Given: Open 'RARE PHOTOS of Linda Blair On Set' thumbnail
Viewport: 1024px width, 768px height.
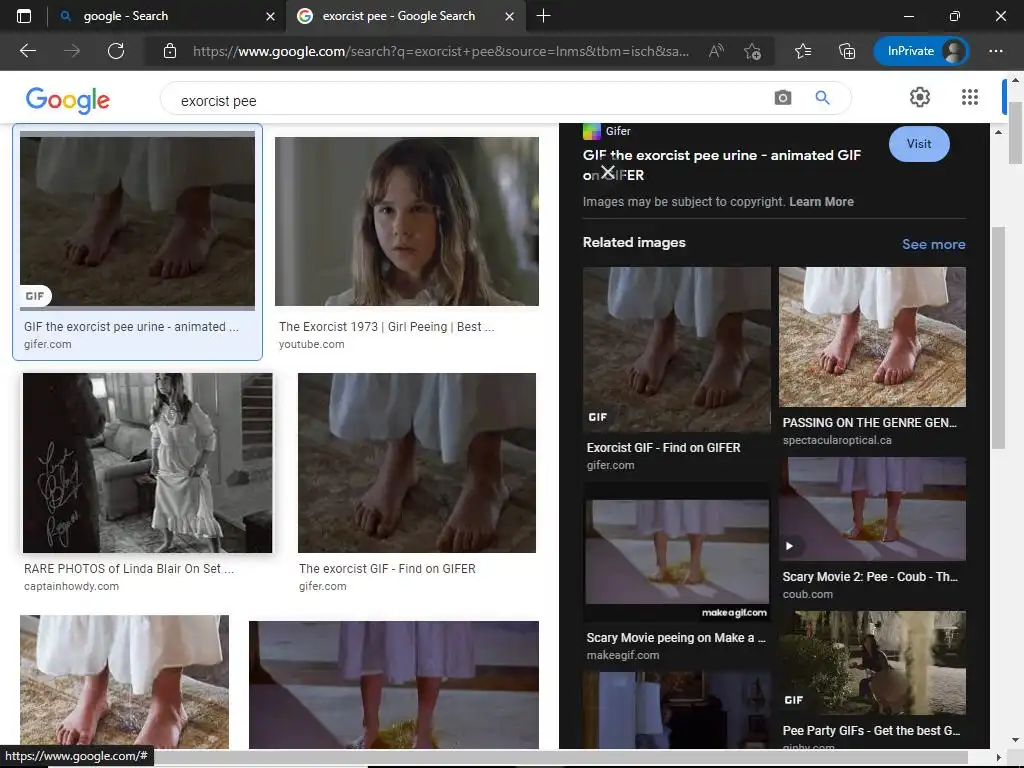Looking at the screenshot, I should (x=148, y=463).
